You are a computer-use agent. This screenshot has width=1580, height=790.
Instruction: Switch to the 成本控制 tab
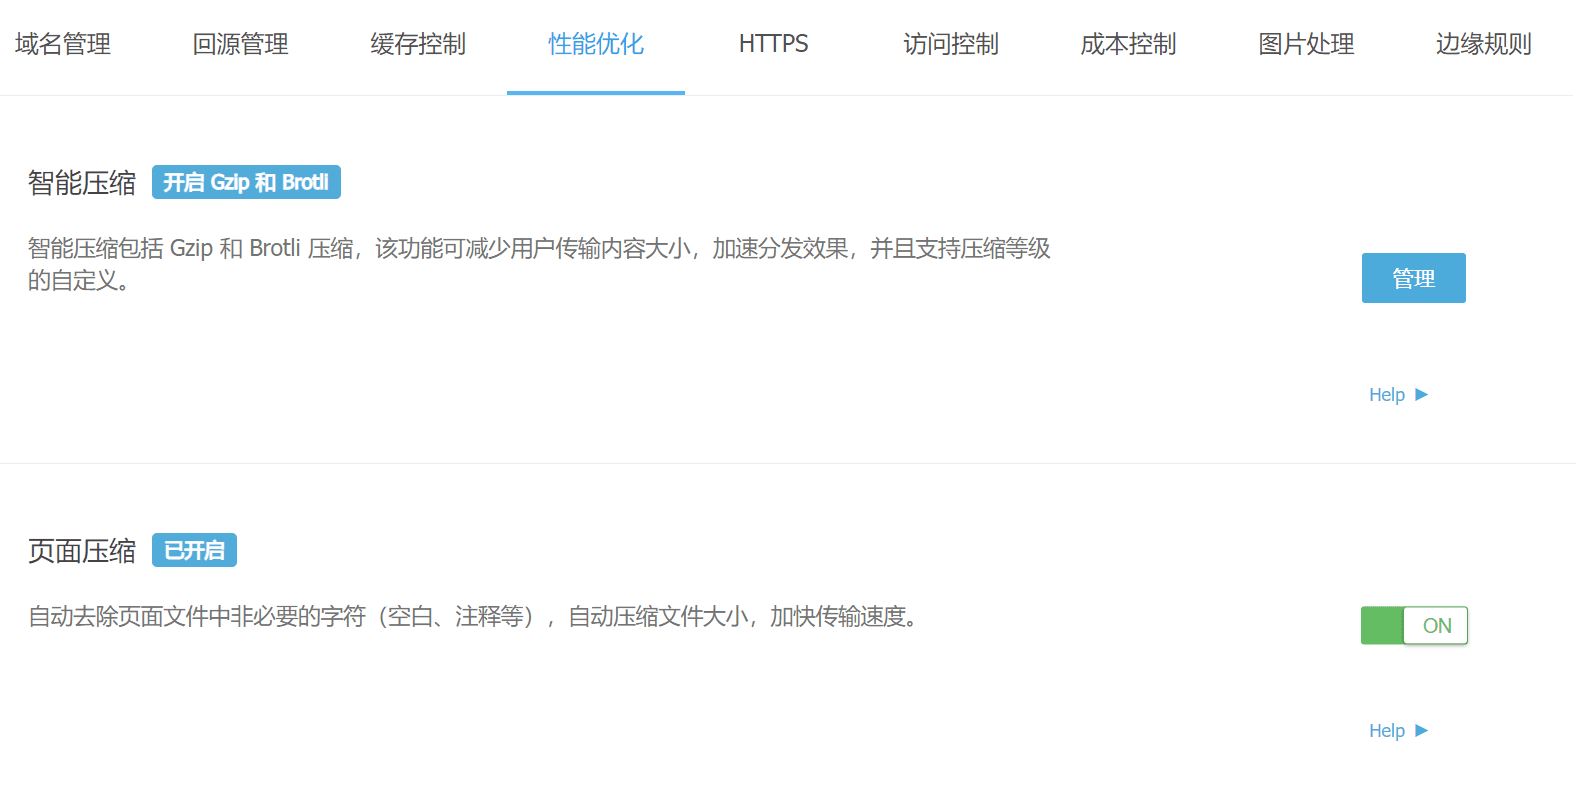point(1128,44)
